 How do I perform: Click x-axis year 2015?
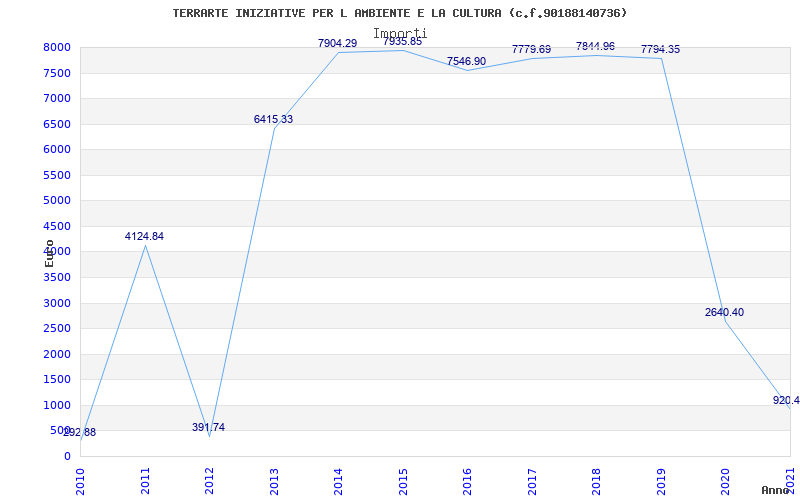tap(404, 482)
